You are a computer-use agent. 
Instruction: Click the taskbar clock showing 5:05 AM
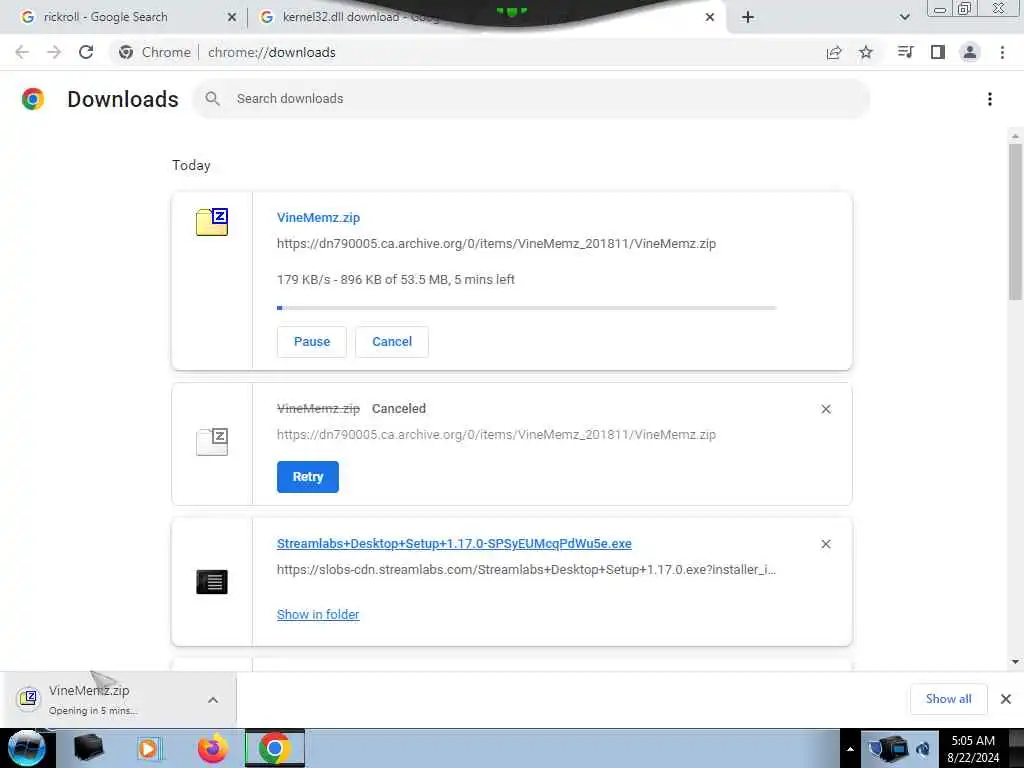(x=973, y=749)
